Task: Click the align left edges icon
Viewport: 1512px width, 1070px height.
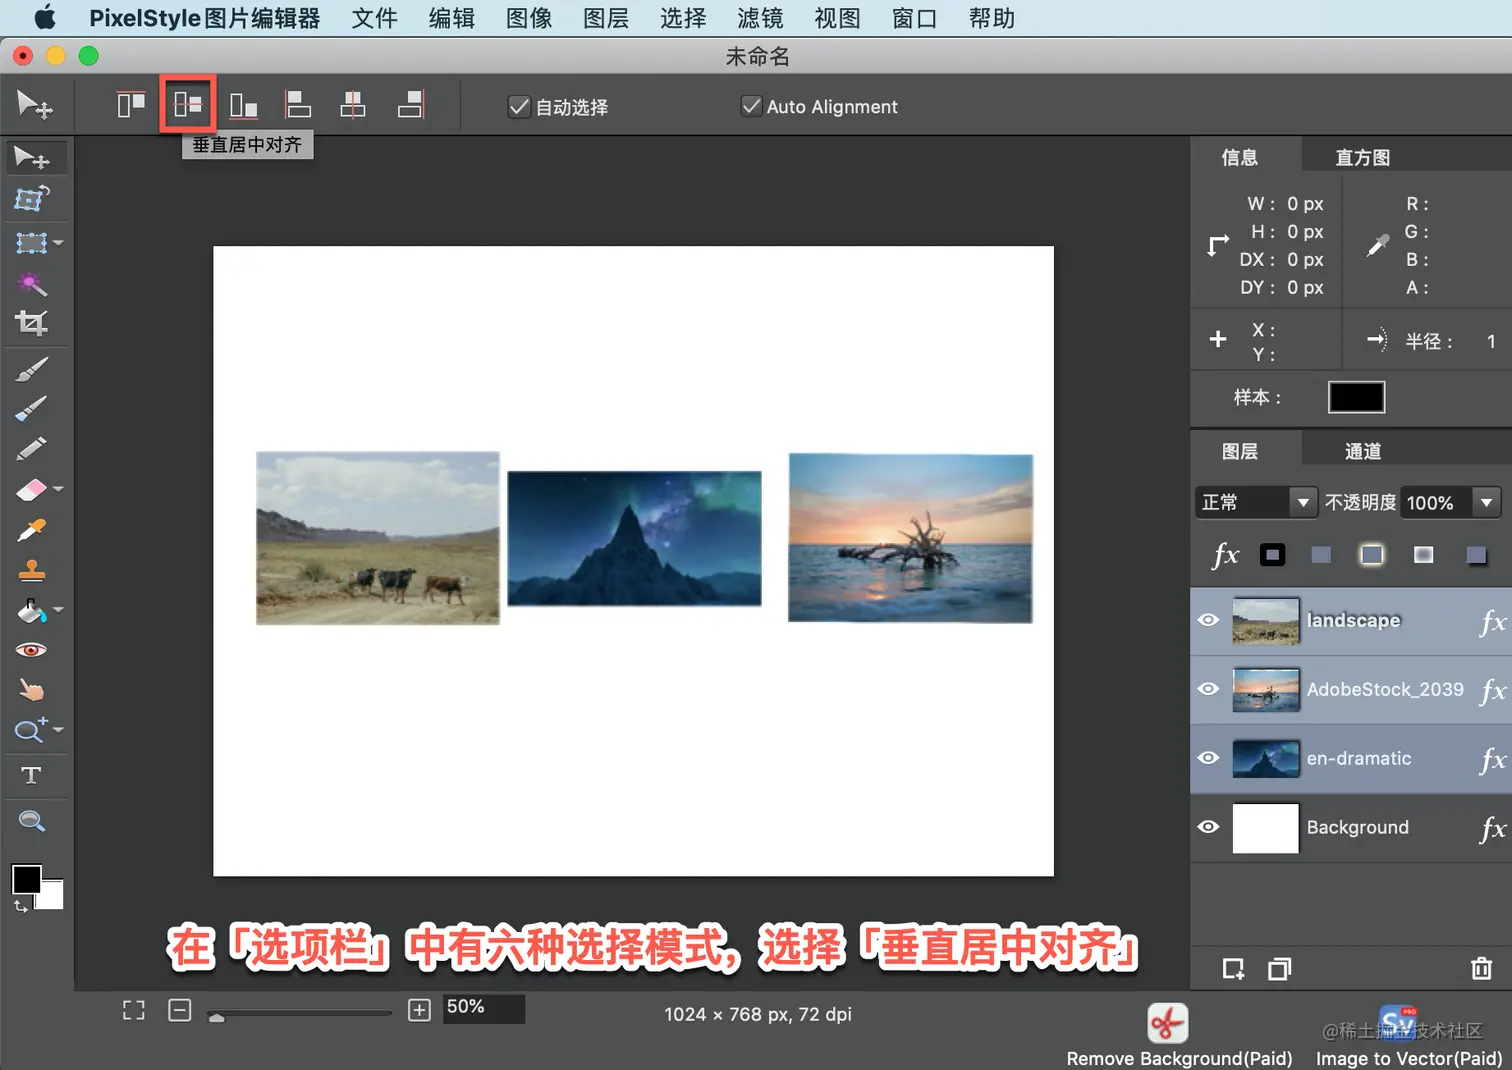Action: pyautogui.click(x=298, y=104)
